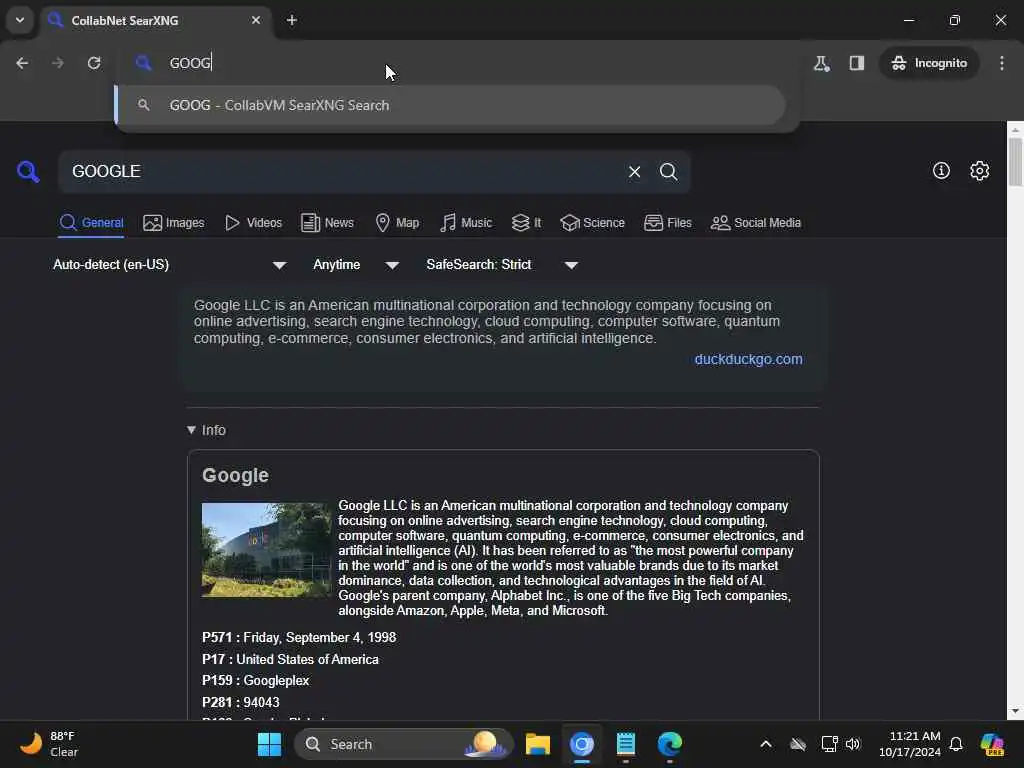Open the SafeSearch: Strict dropdown
The height and width of the screenshot is (768, 1024).
pos(502,264)
